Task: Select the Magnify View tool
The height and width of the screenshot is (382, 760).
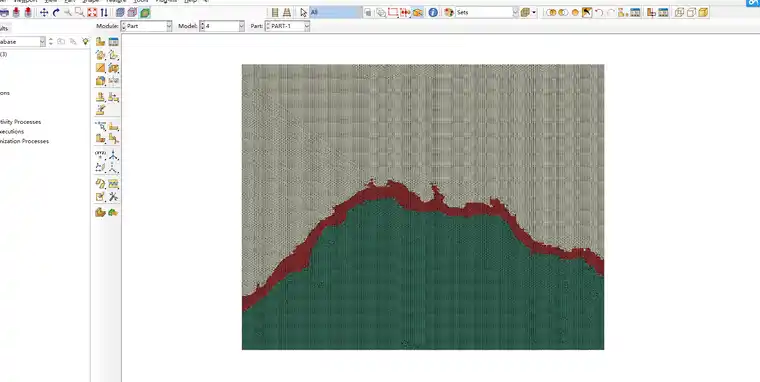Action: tap(68, 13)
